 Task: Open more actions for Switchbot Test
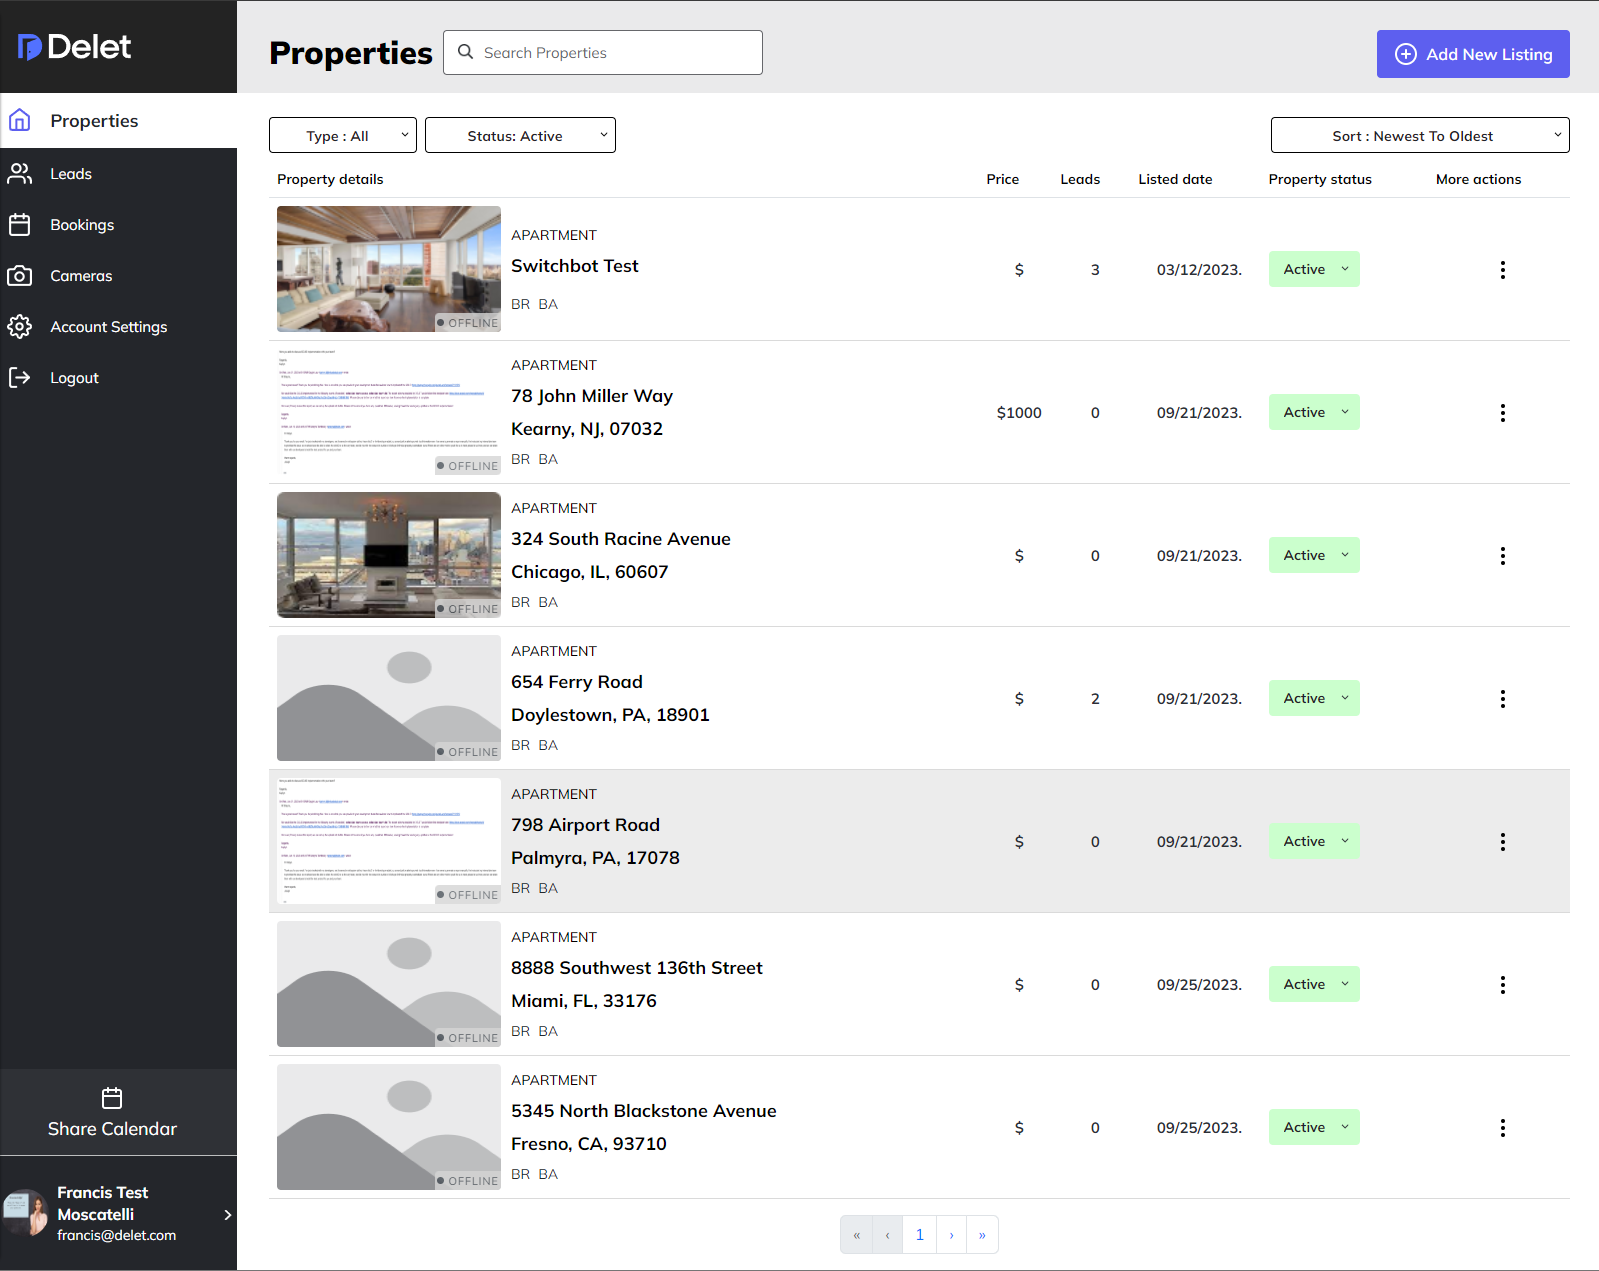click(1502, 270)
